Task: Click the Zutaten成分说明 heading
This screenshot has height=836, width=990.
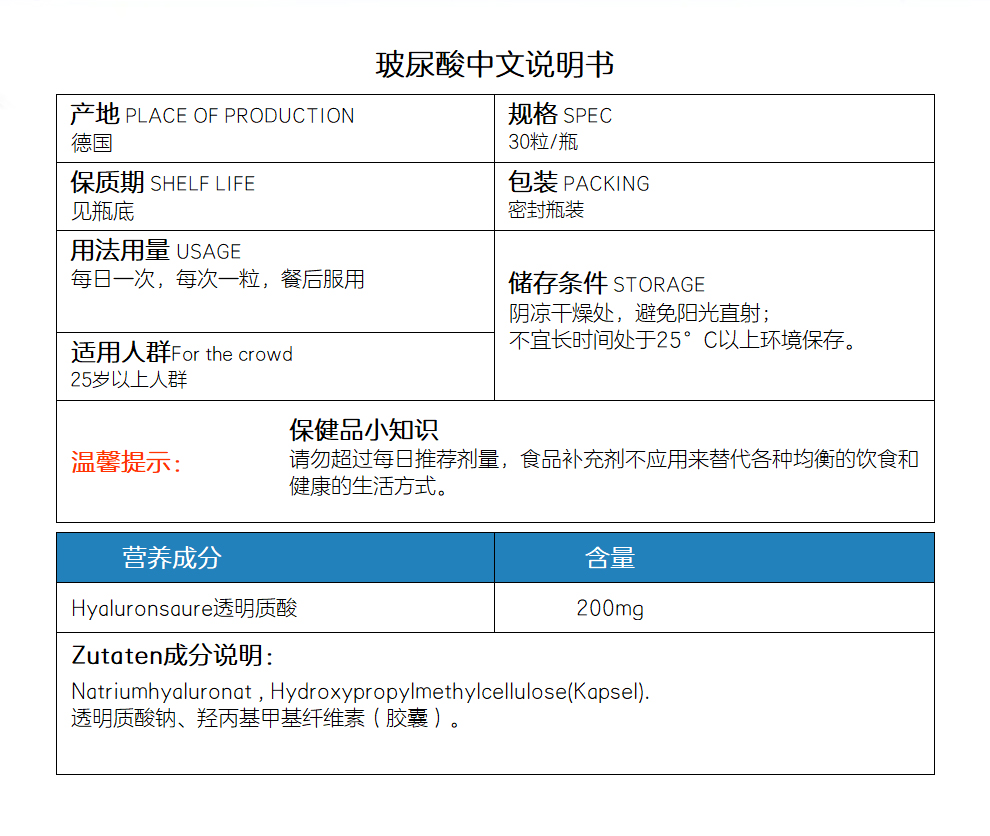Action: tap(172, 656)
